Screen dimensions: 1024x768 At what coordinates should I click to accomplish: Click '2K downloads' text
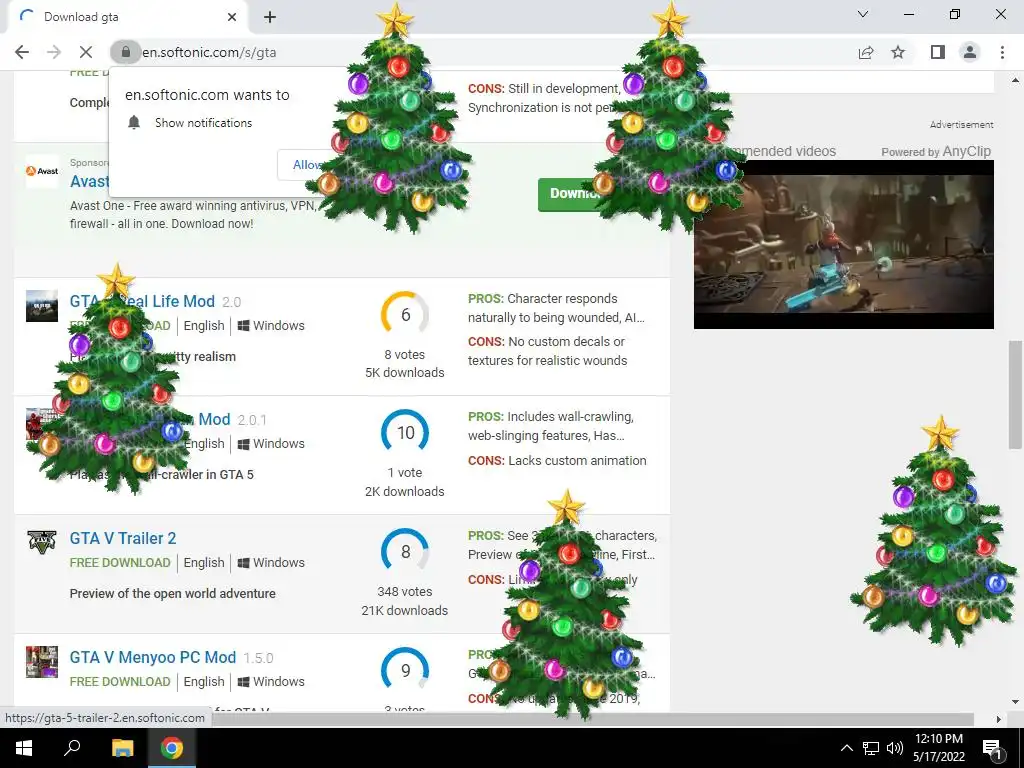point(404,492)
